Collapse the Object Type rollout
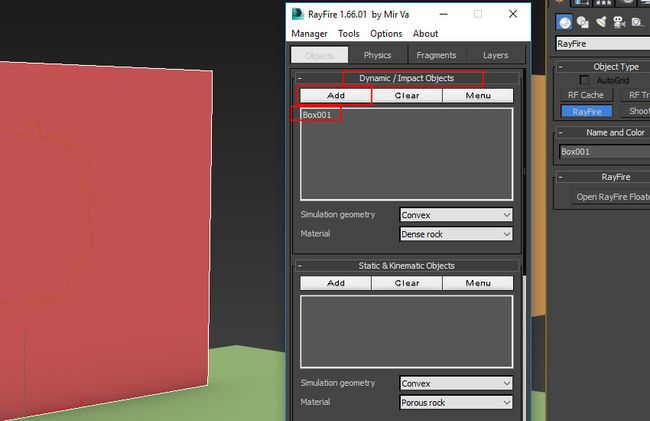 pyautogui.click(x=560, y=66)
